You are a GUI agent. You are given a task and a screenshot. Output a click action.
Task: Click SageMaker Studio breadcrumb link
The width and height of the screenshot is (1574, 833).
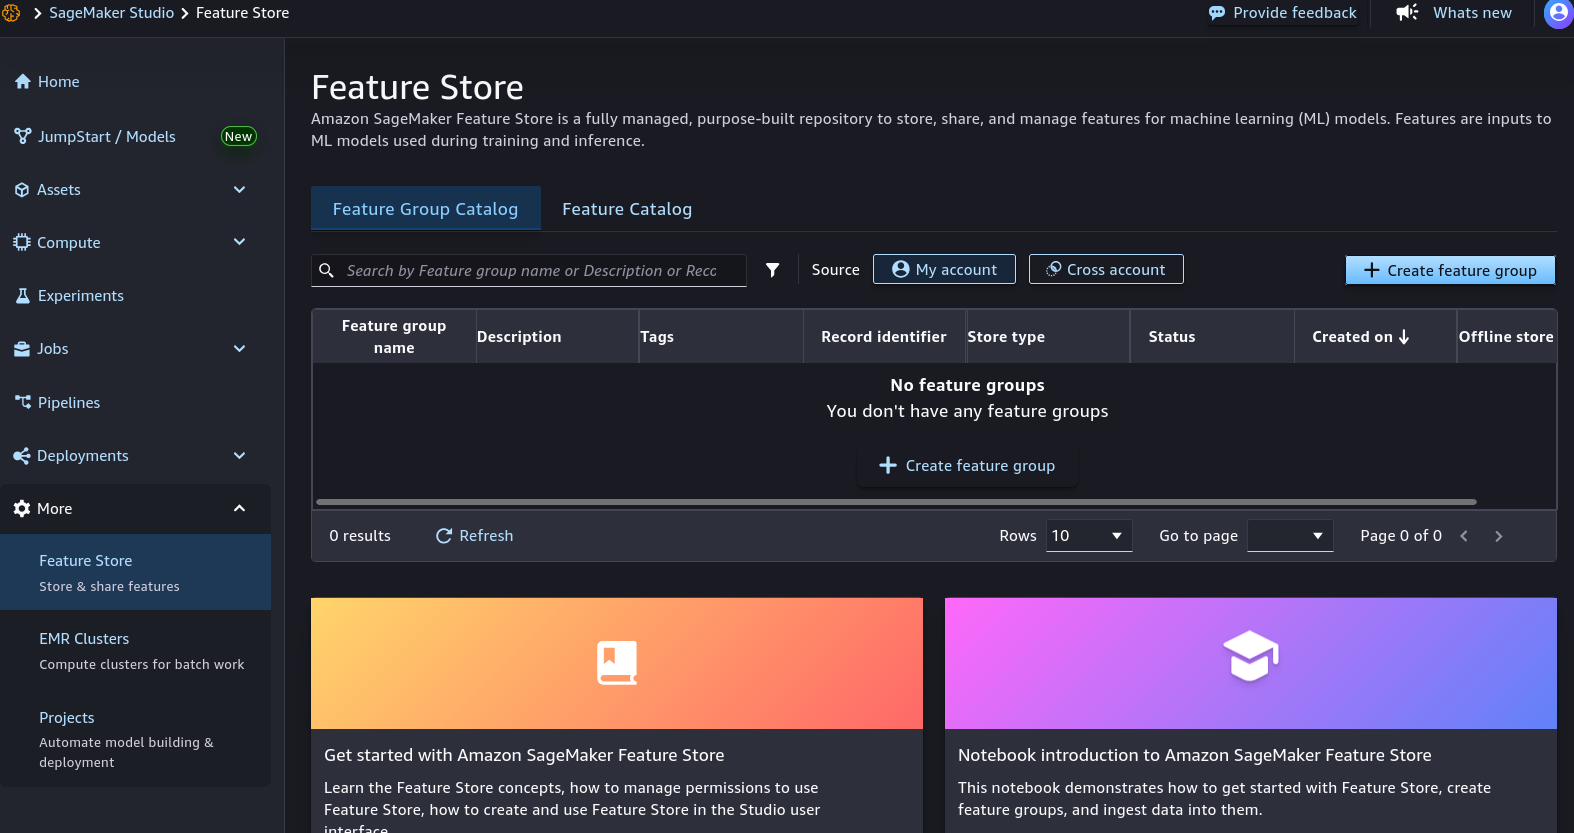click(x=112, y=13)
